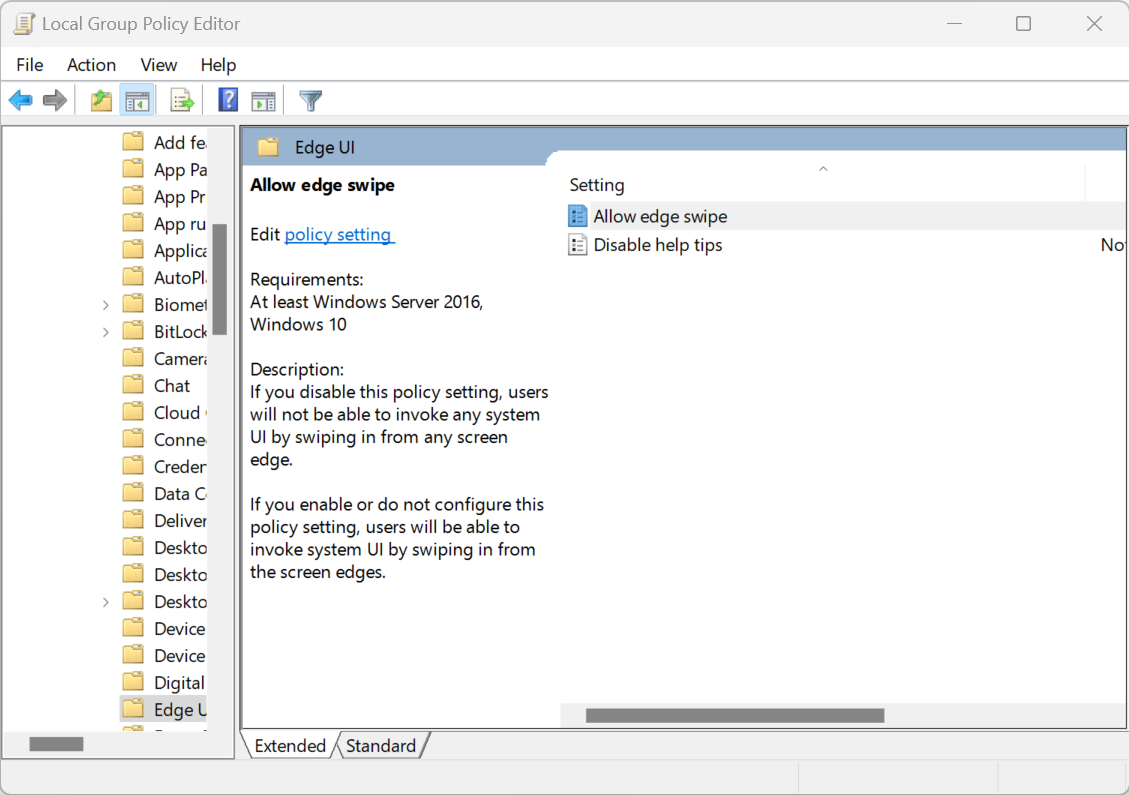Select the AutoPl tree item
The width and height of the screenshot is (1129, 795).
coord(180,278)
